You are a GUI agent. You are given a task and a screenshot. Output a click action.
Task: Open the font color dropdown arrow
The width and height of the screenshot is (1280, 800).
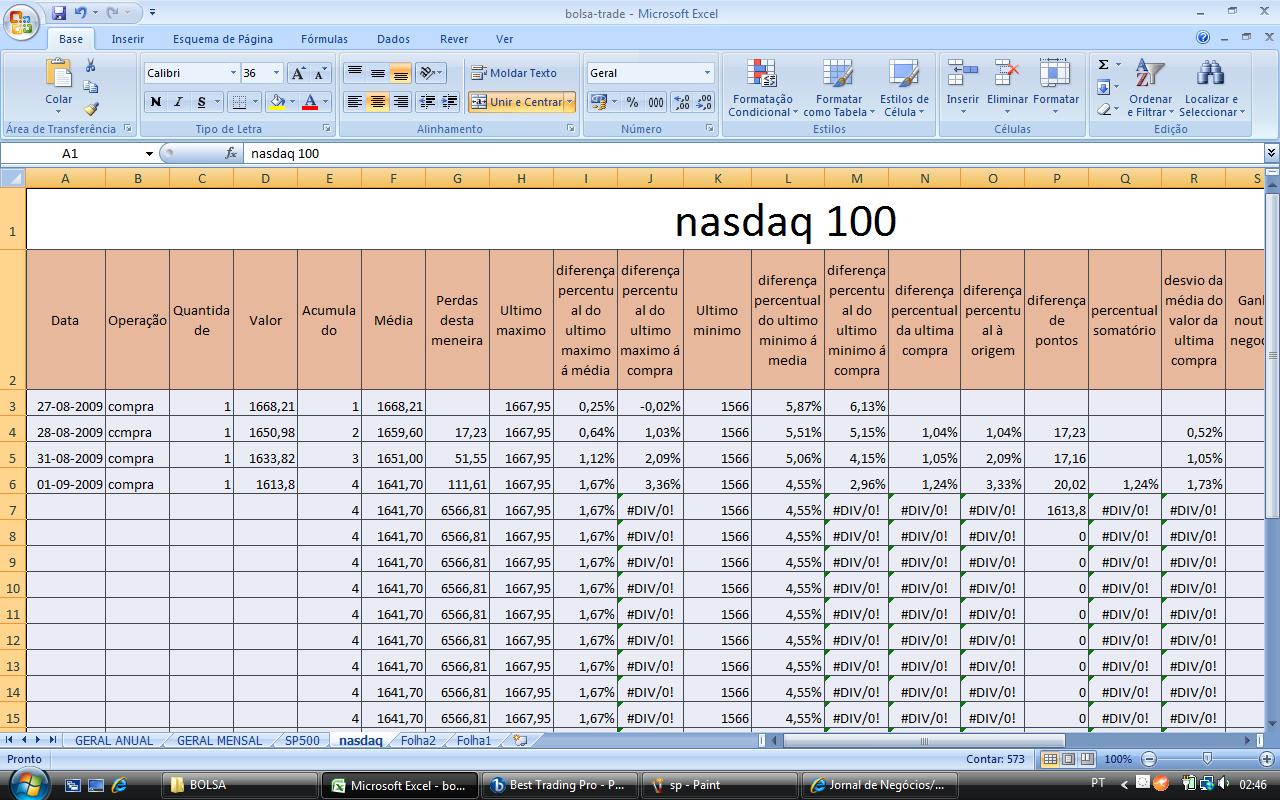point(326,102)
